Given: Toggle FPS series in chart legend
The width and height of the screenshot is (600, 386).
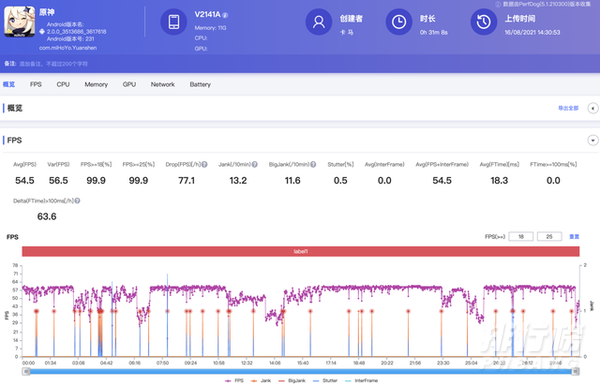Looking at the screenshot, I should click(x=234, y=381).
